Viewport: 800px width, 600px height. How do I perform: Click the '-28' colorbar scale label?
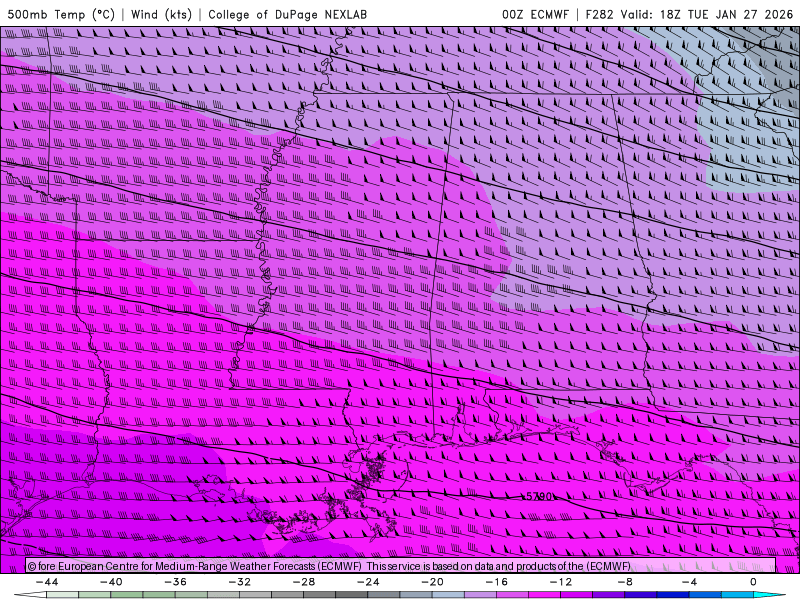point(304,582)
